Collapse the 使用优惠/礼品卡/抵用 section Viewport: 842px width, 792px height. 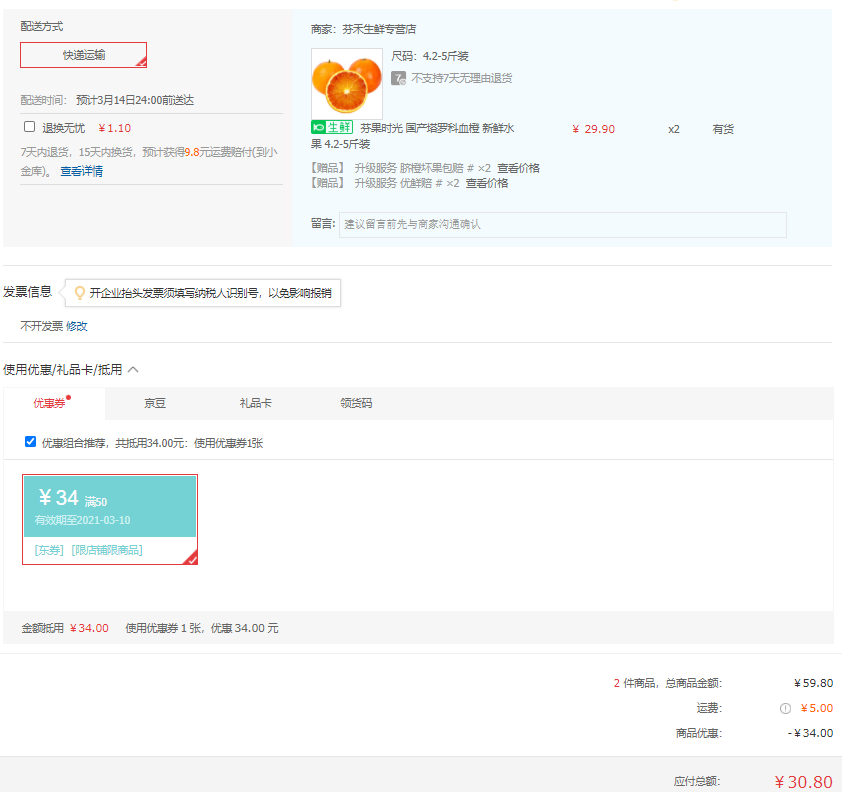click(x=133, y=370)
